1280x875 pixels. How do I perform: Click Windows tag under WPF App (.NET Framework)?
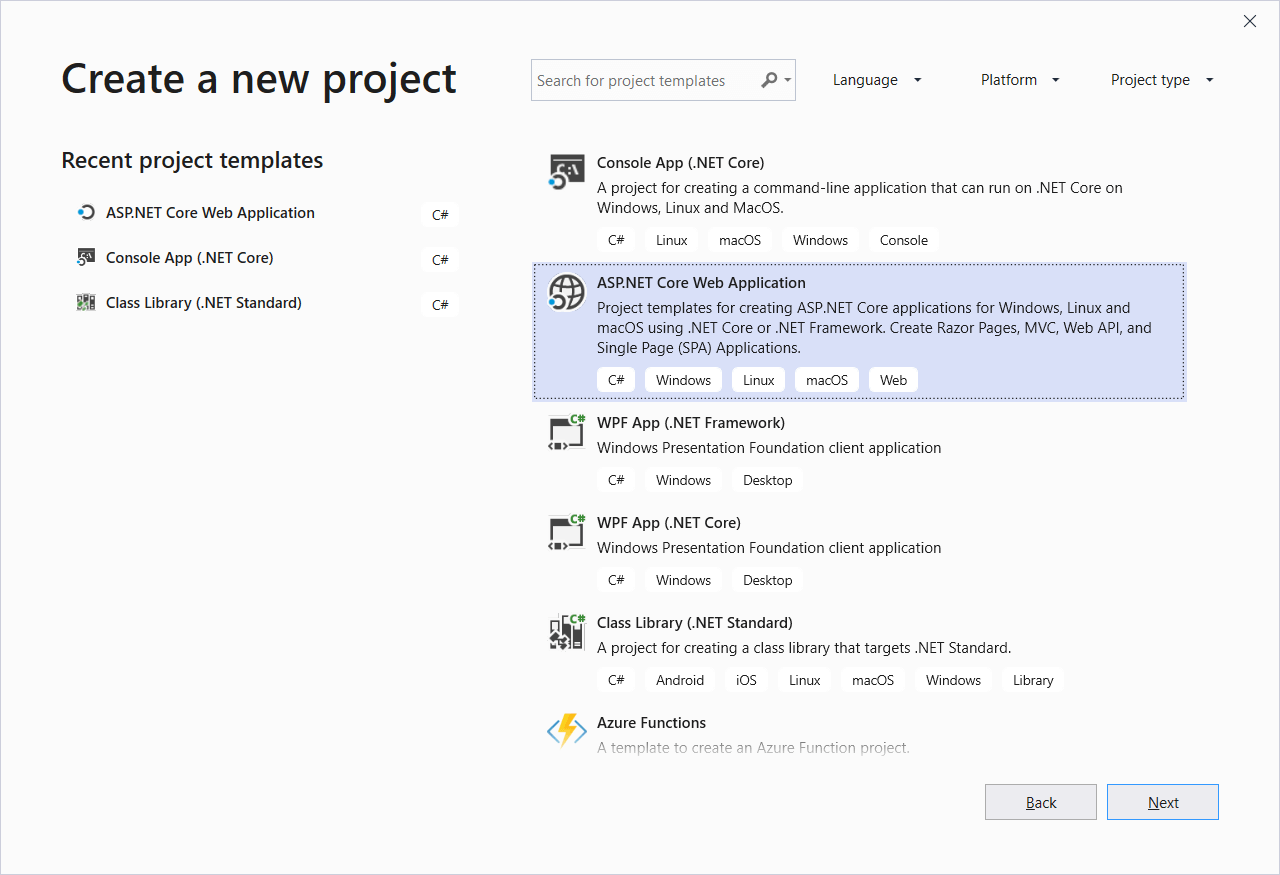click(x=683, y=480)
